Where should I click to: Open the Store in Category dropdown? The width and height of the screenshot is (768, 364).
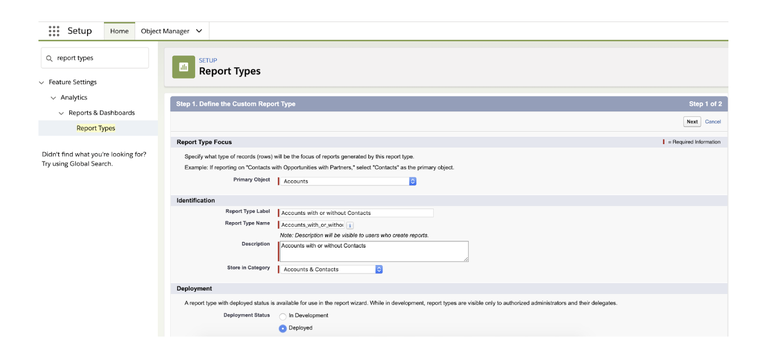coord(331,269)
